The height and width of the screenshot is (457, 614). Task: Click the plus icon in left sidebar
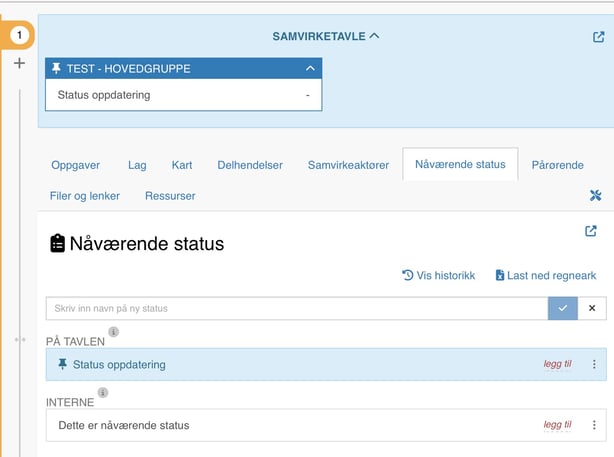pyautogui.click(x=19, y=63)
